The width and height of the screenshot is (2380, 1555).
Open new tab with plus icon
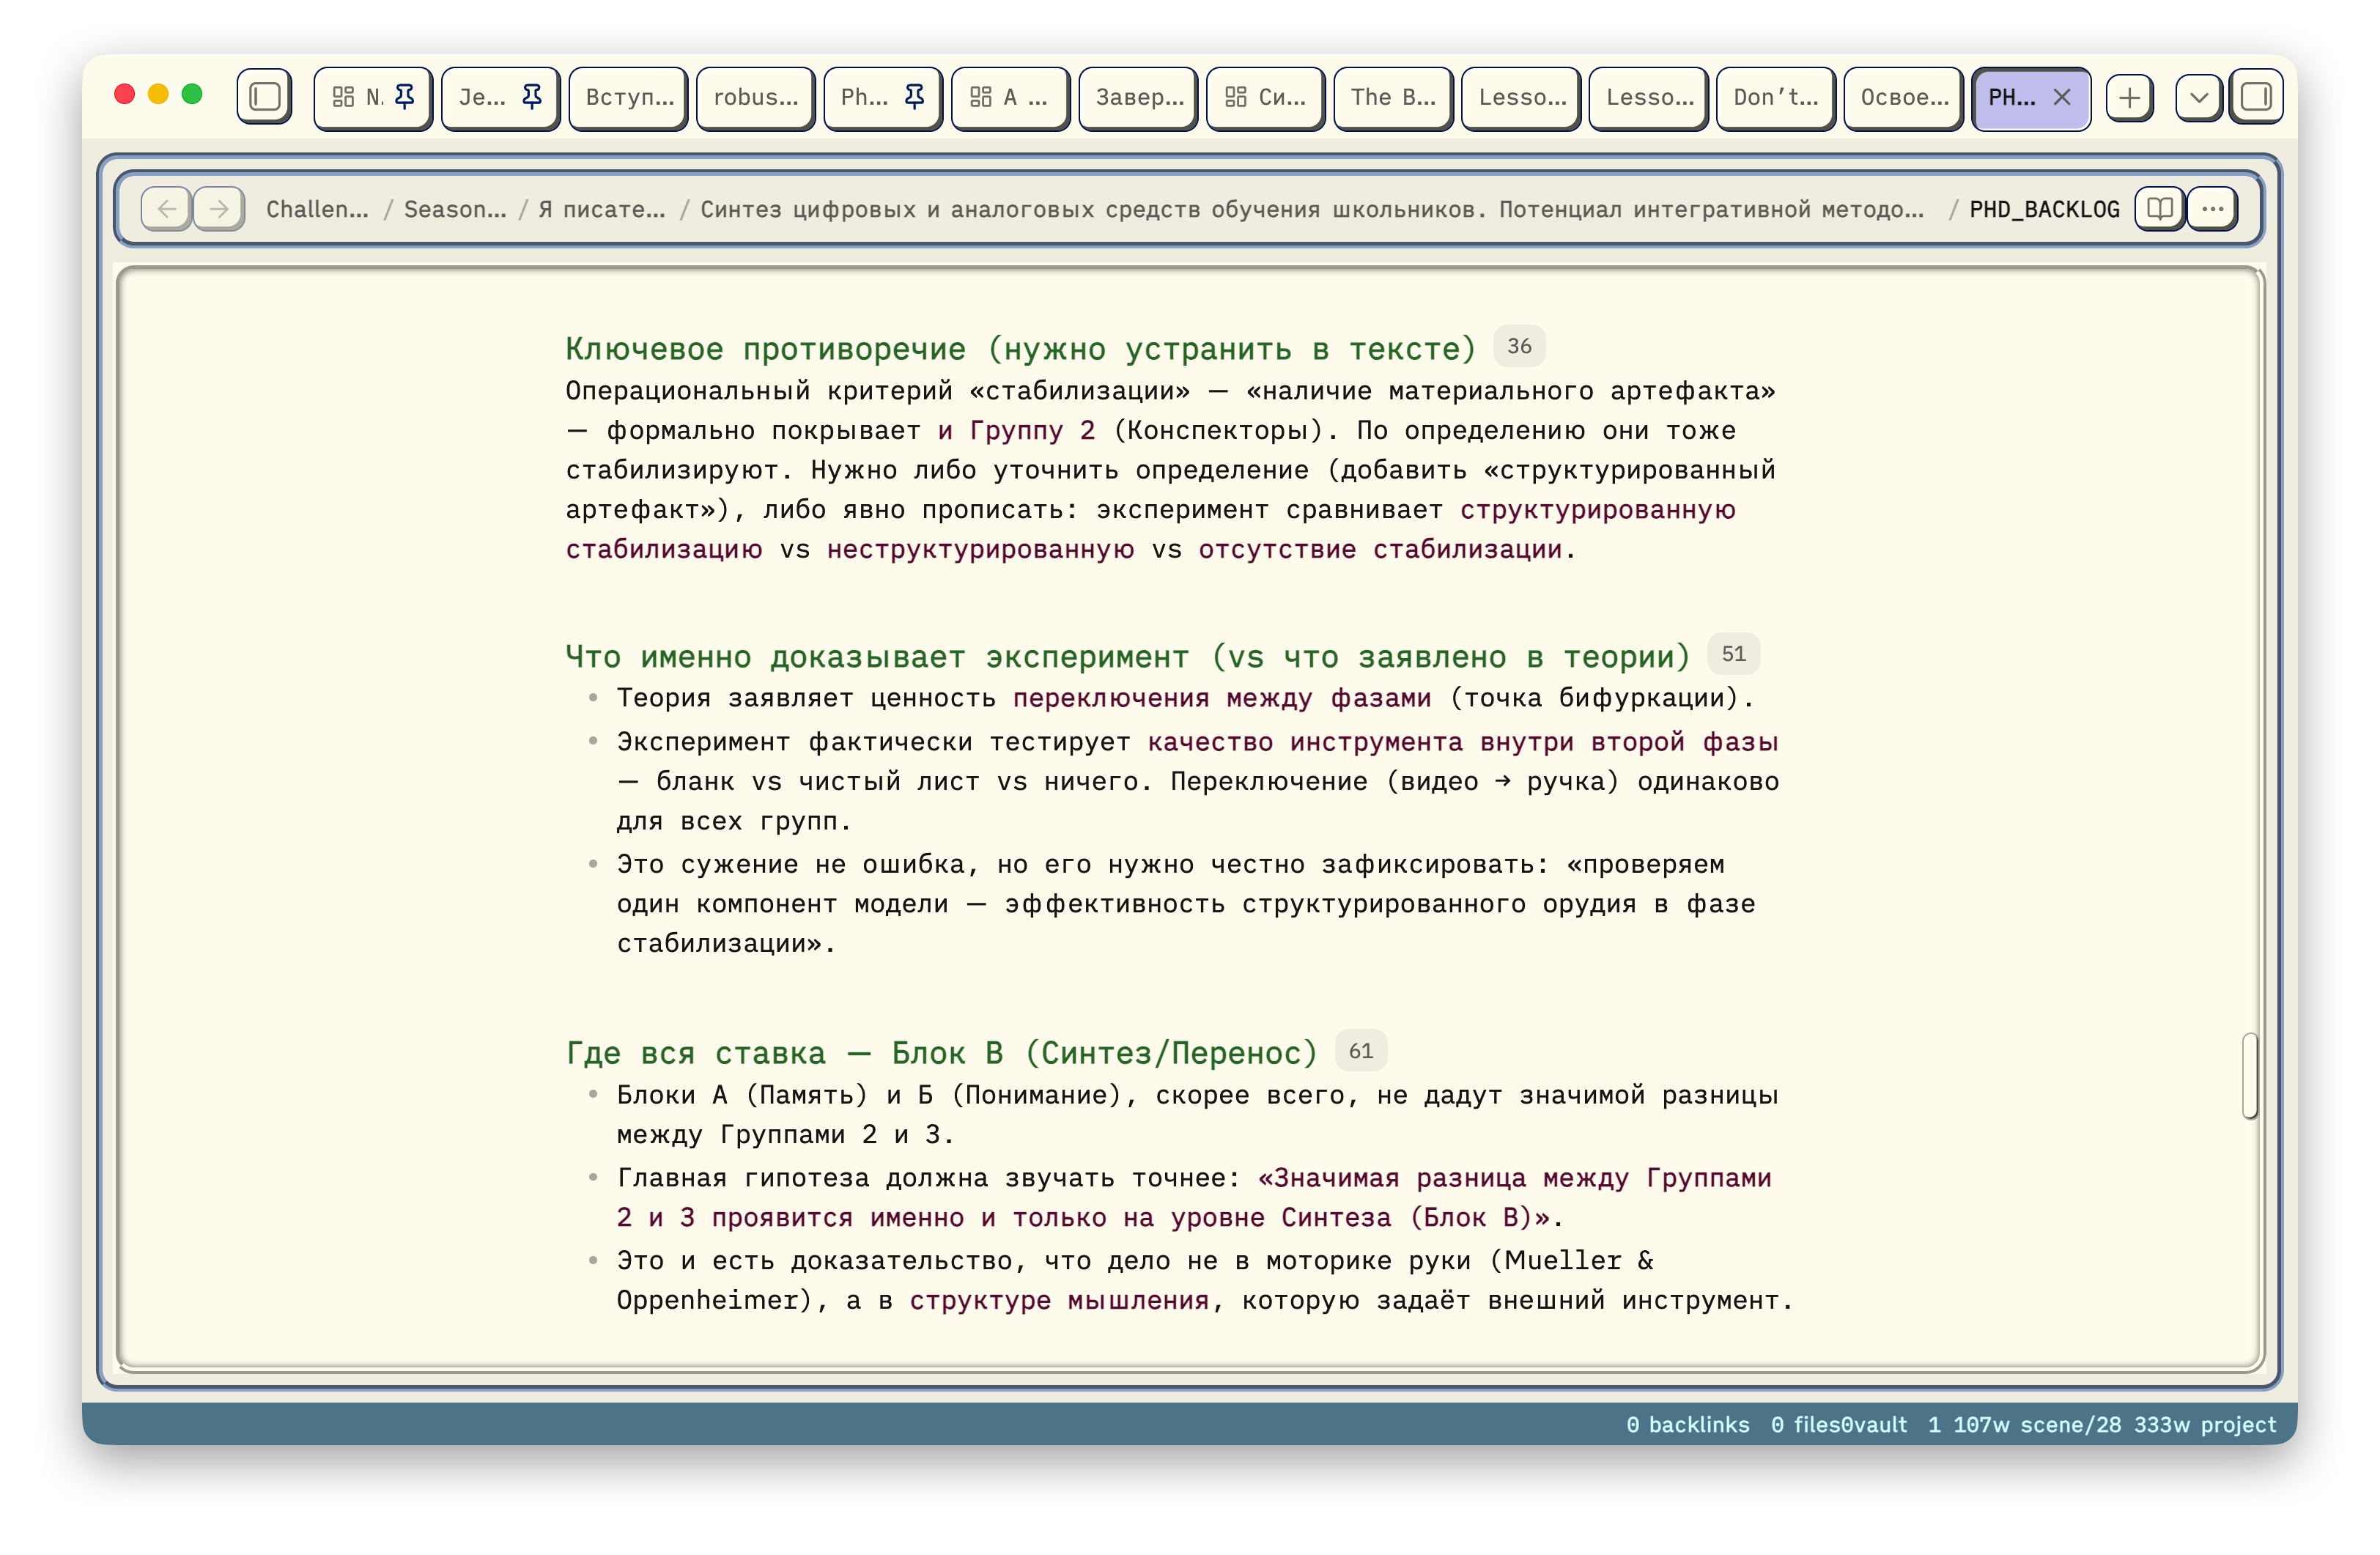2129,97
